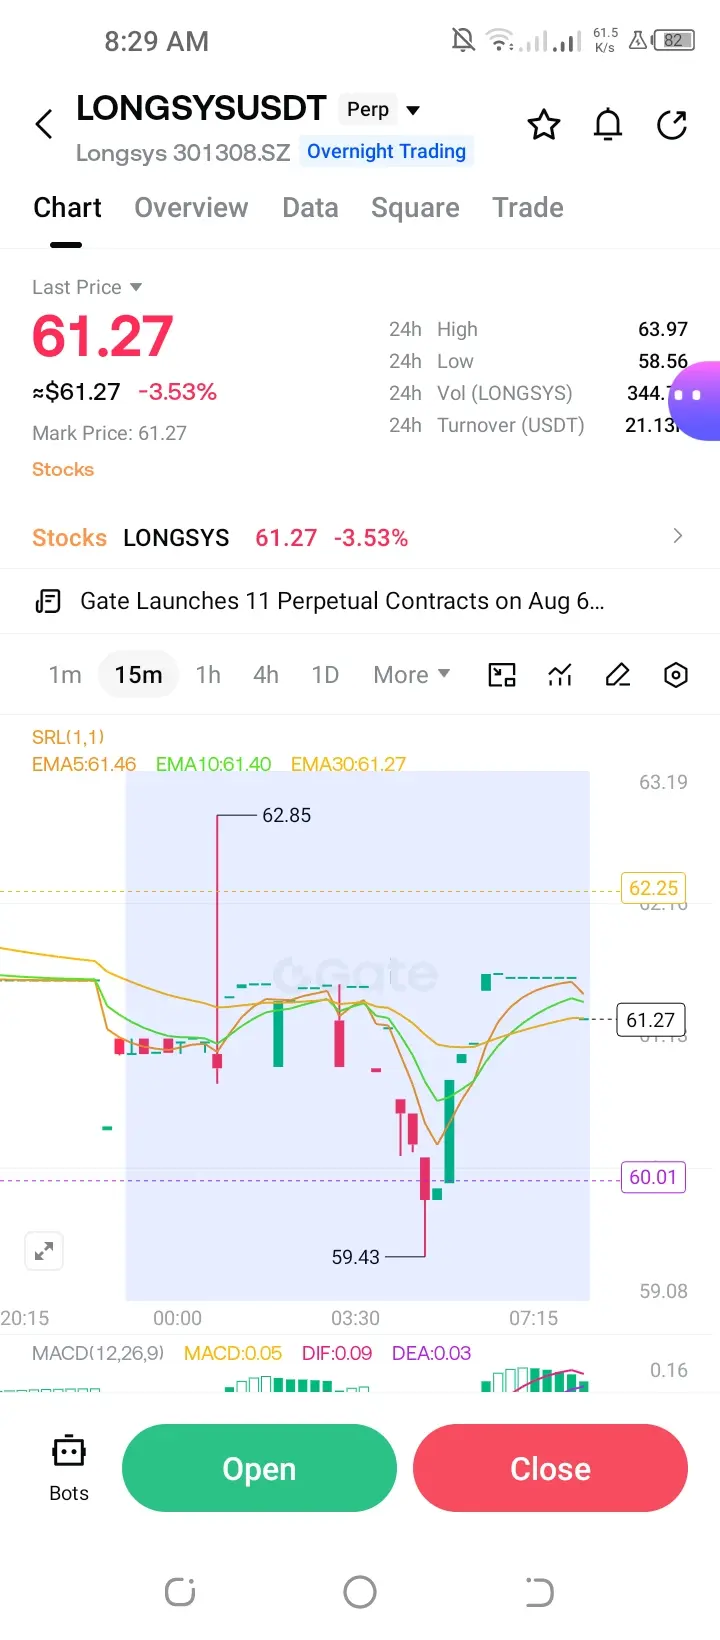This screenshot has height=1640, width=720.
Task: Tap battery indicator in status bar
Action: pyautogui.click(x=674, y=41)
